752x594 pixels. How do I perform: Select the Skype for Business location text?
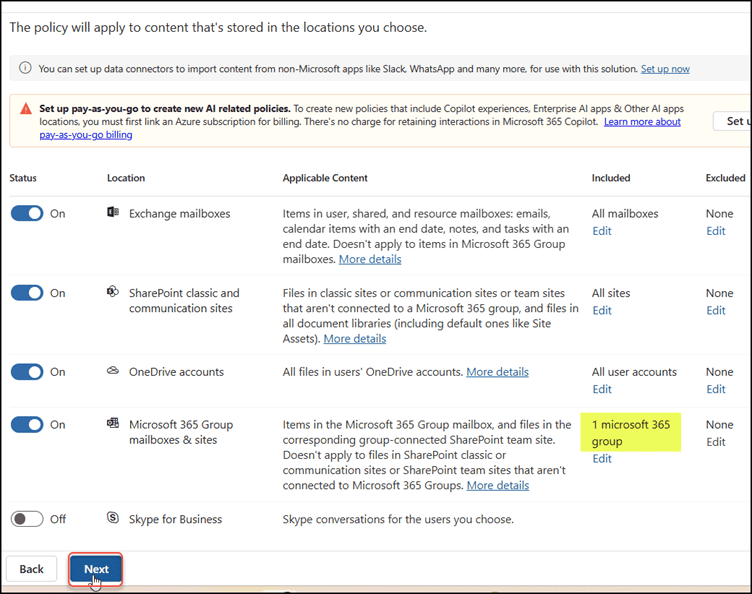175,519
